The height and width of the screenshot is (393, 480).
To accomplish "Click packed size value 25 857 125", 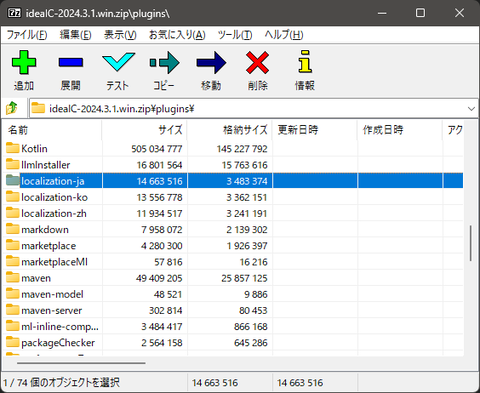I will tap(244, 278).
